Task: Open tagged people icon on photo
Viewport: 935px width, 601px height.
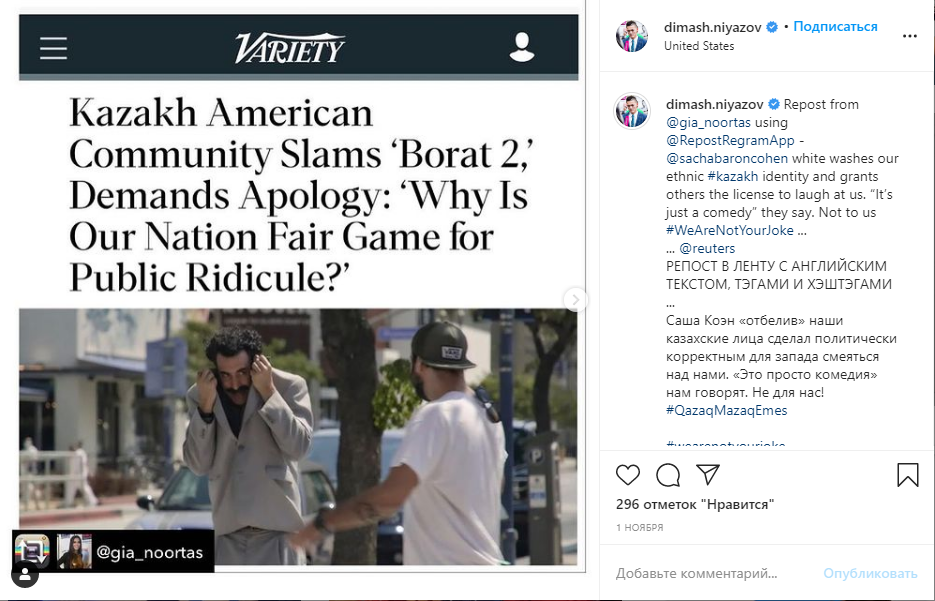Action: tap(25, 574)
